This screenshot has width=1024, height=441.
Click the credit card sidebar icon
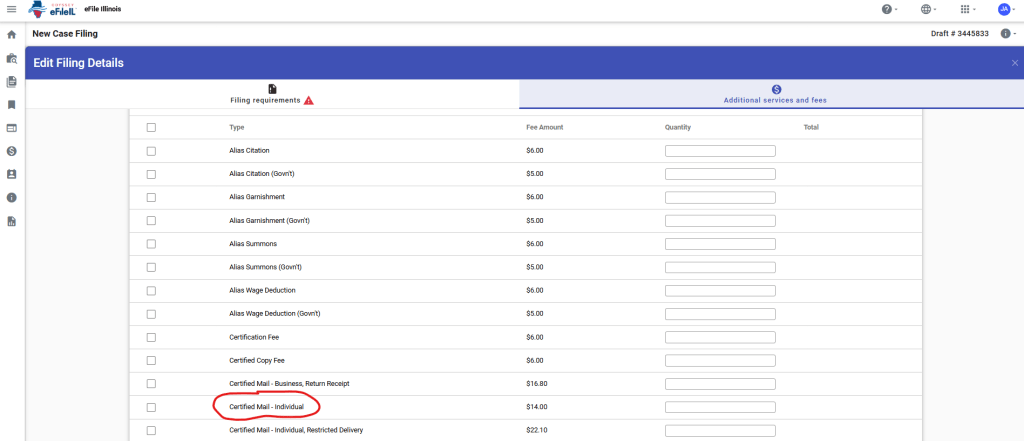point(12,128)
